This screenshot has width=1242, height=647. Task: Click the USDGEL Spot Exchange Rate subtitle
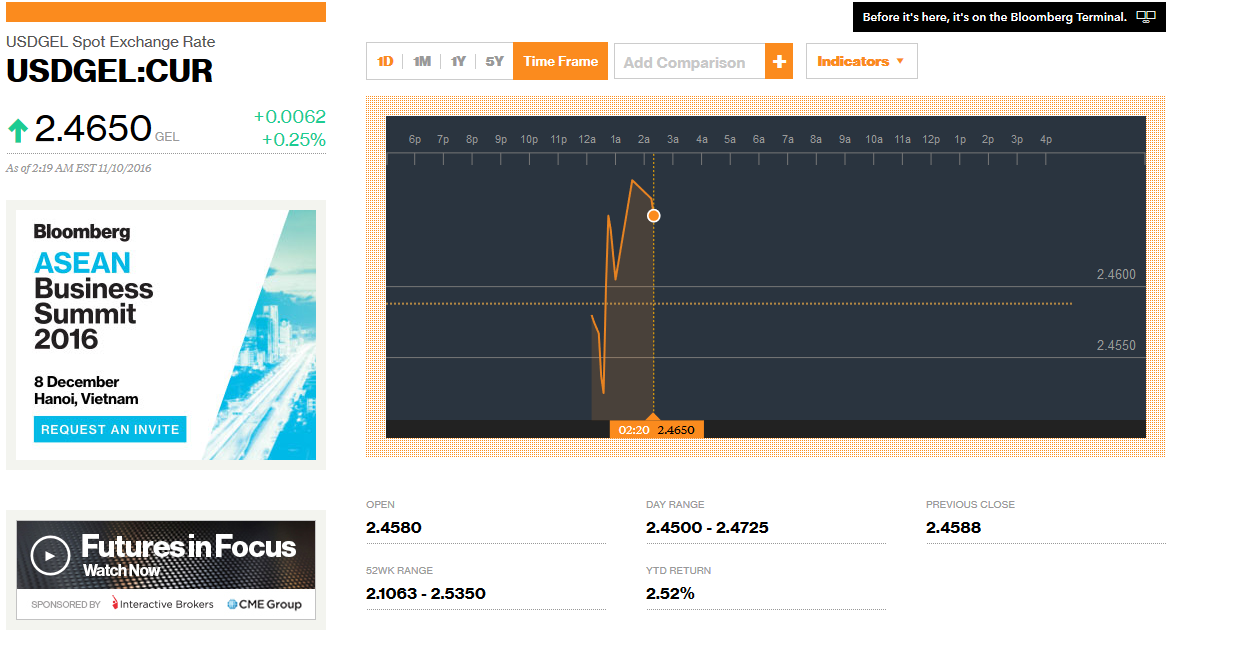110,42
